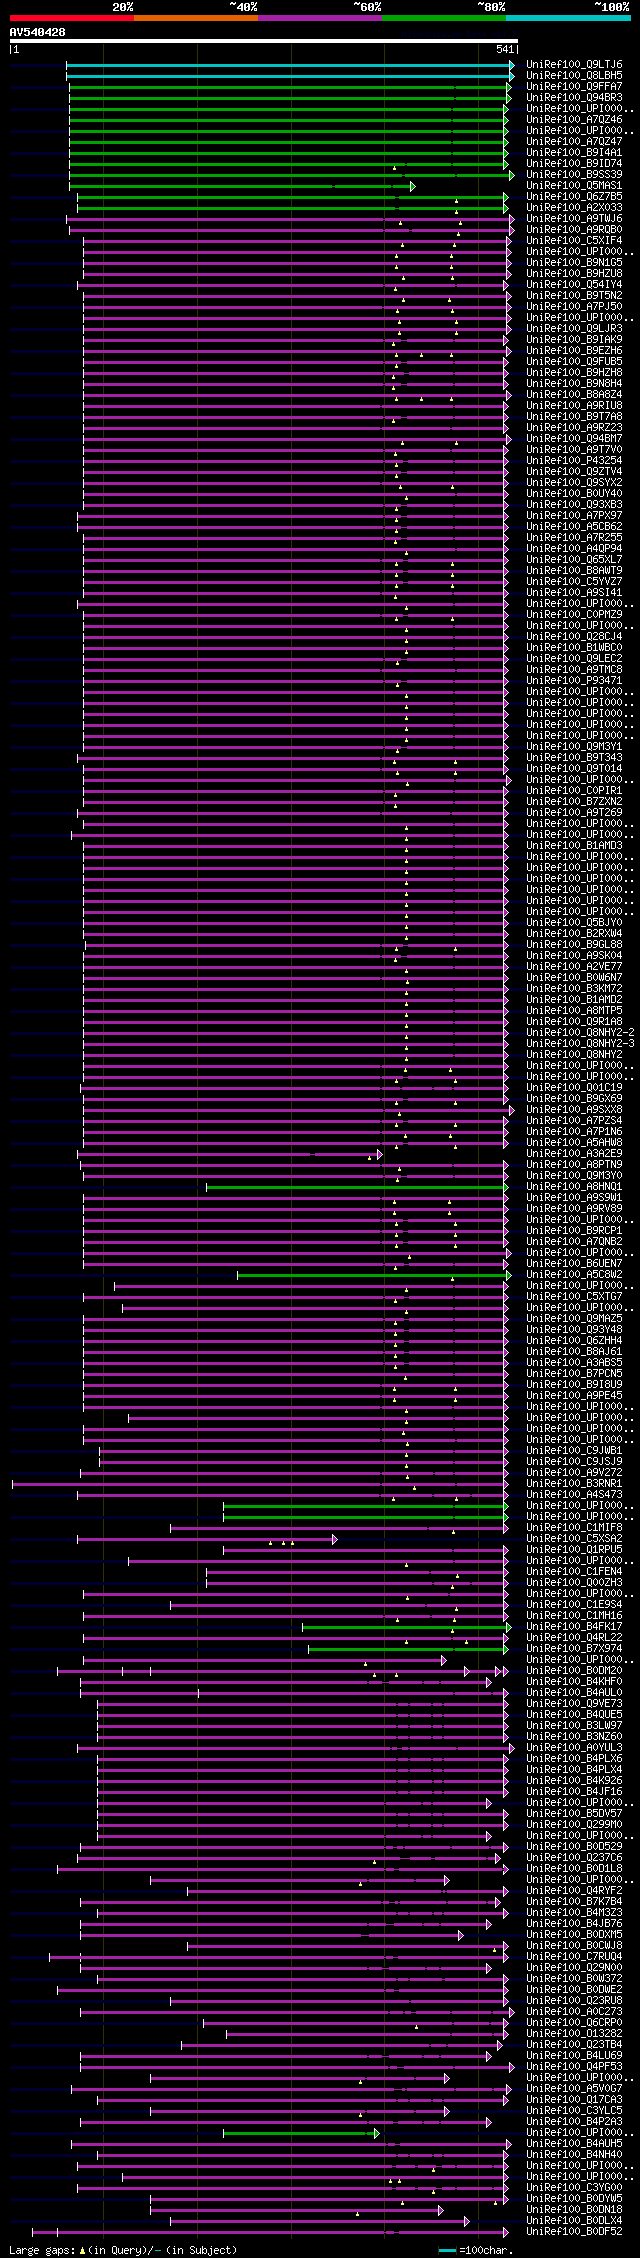640x2258 pixels.
Task: Click the 541 end position on the ruler
Action: click(x=505, y=49)
